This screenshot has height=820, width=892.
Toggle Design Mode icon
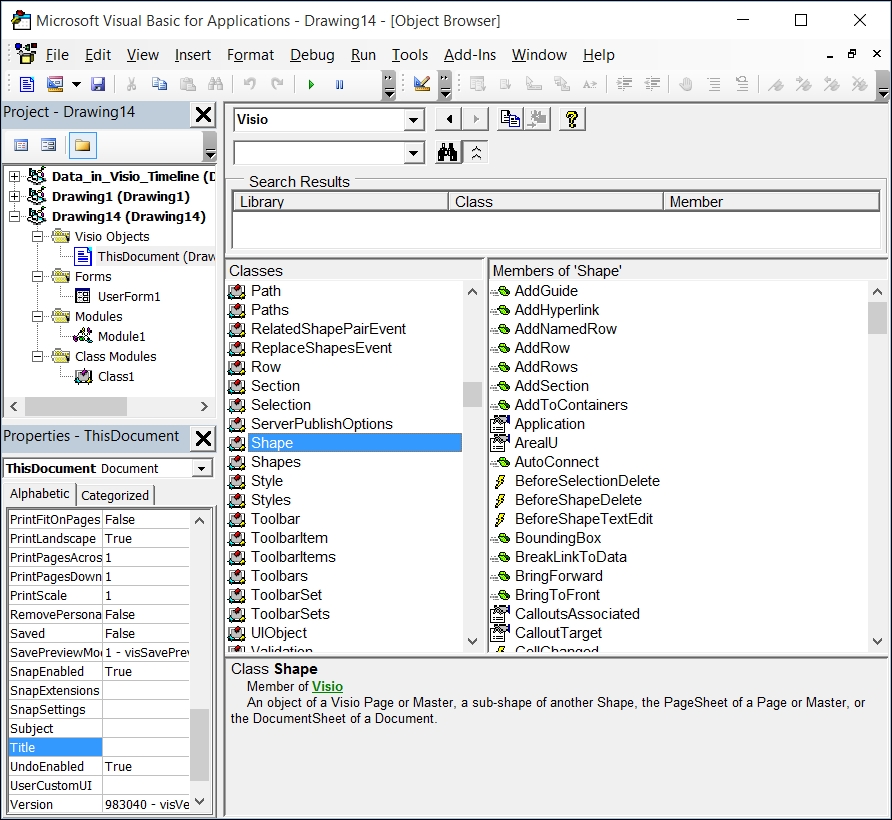pos(422,84)
